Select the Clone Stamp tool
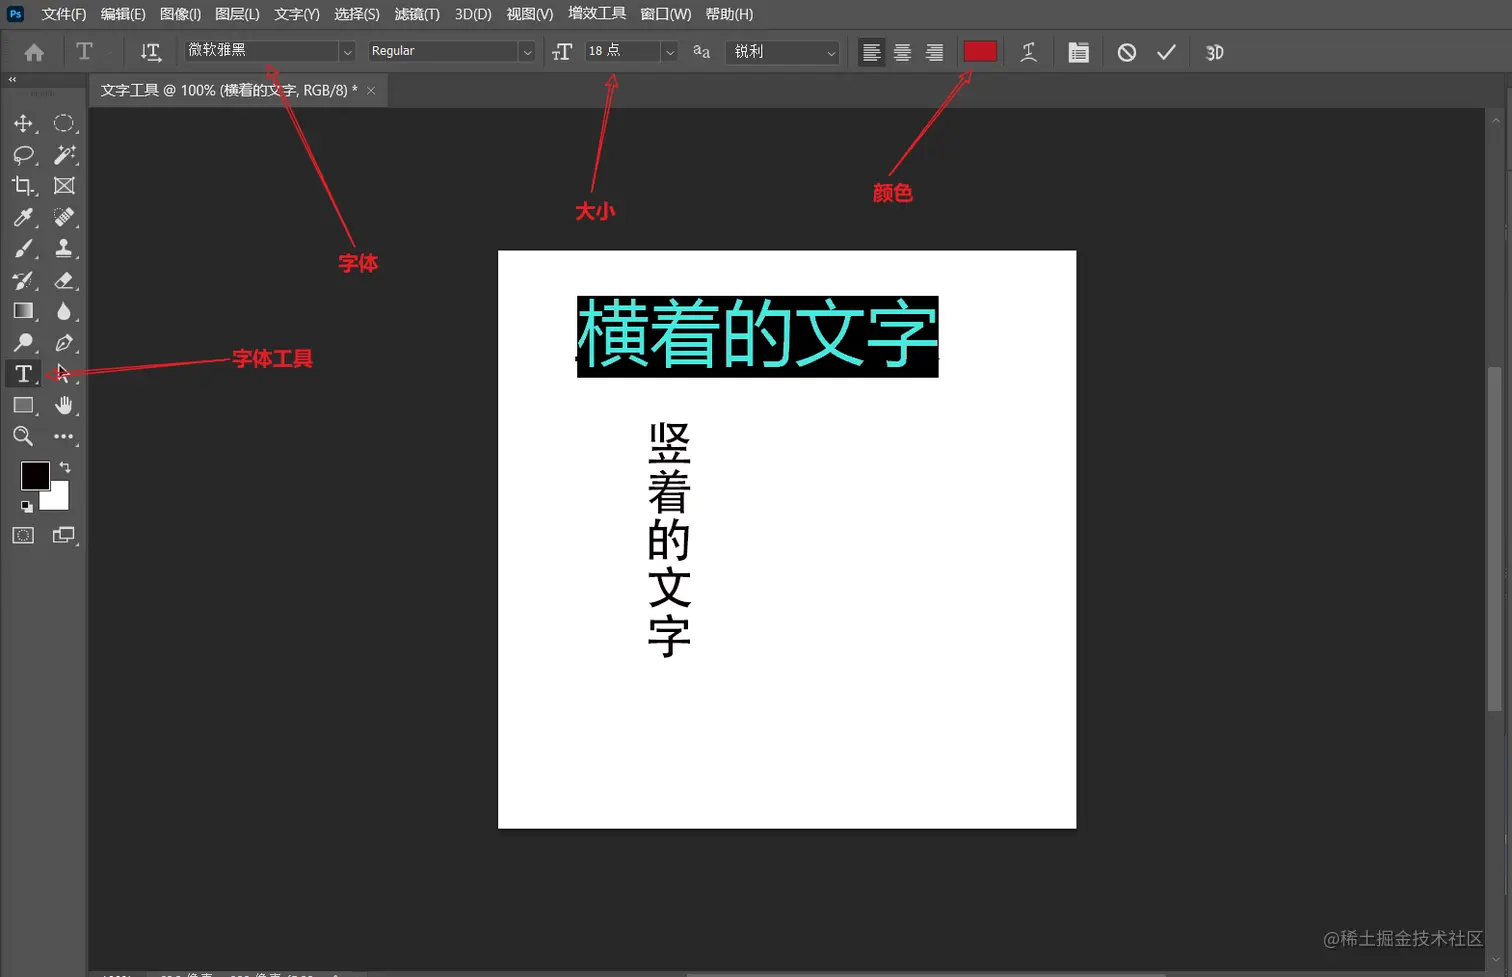Image resolution: width=1512 pixels, height=977 pixels. (64, 248)
